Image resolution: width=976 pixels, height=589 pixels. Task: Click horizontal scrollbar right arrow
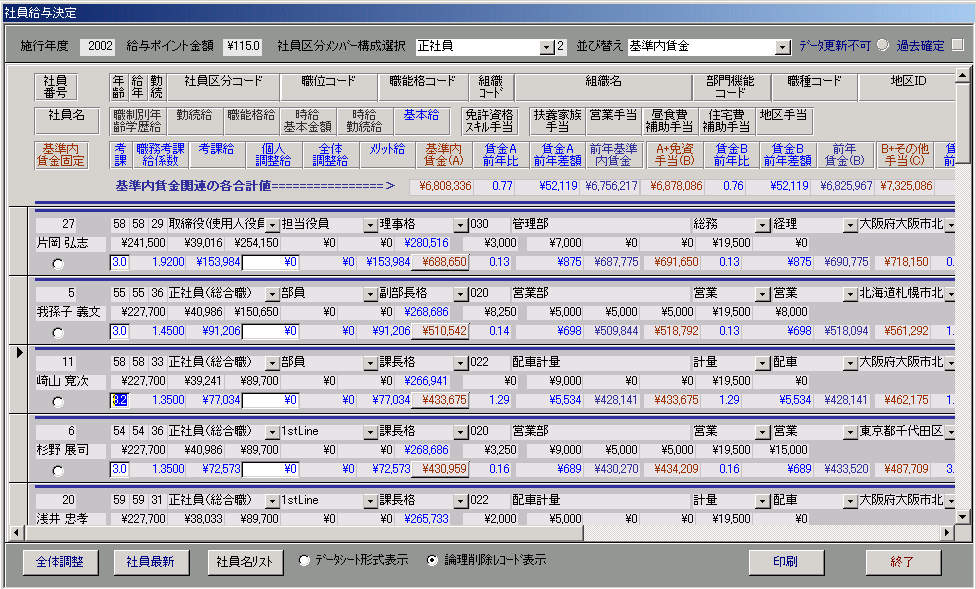[x=947, y=533]
